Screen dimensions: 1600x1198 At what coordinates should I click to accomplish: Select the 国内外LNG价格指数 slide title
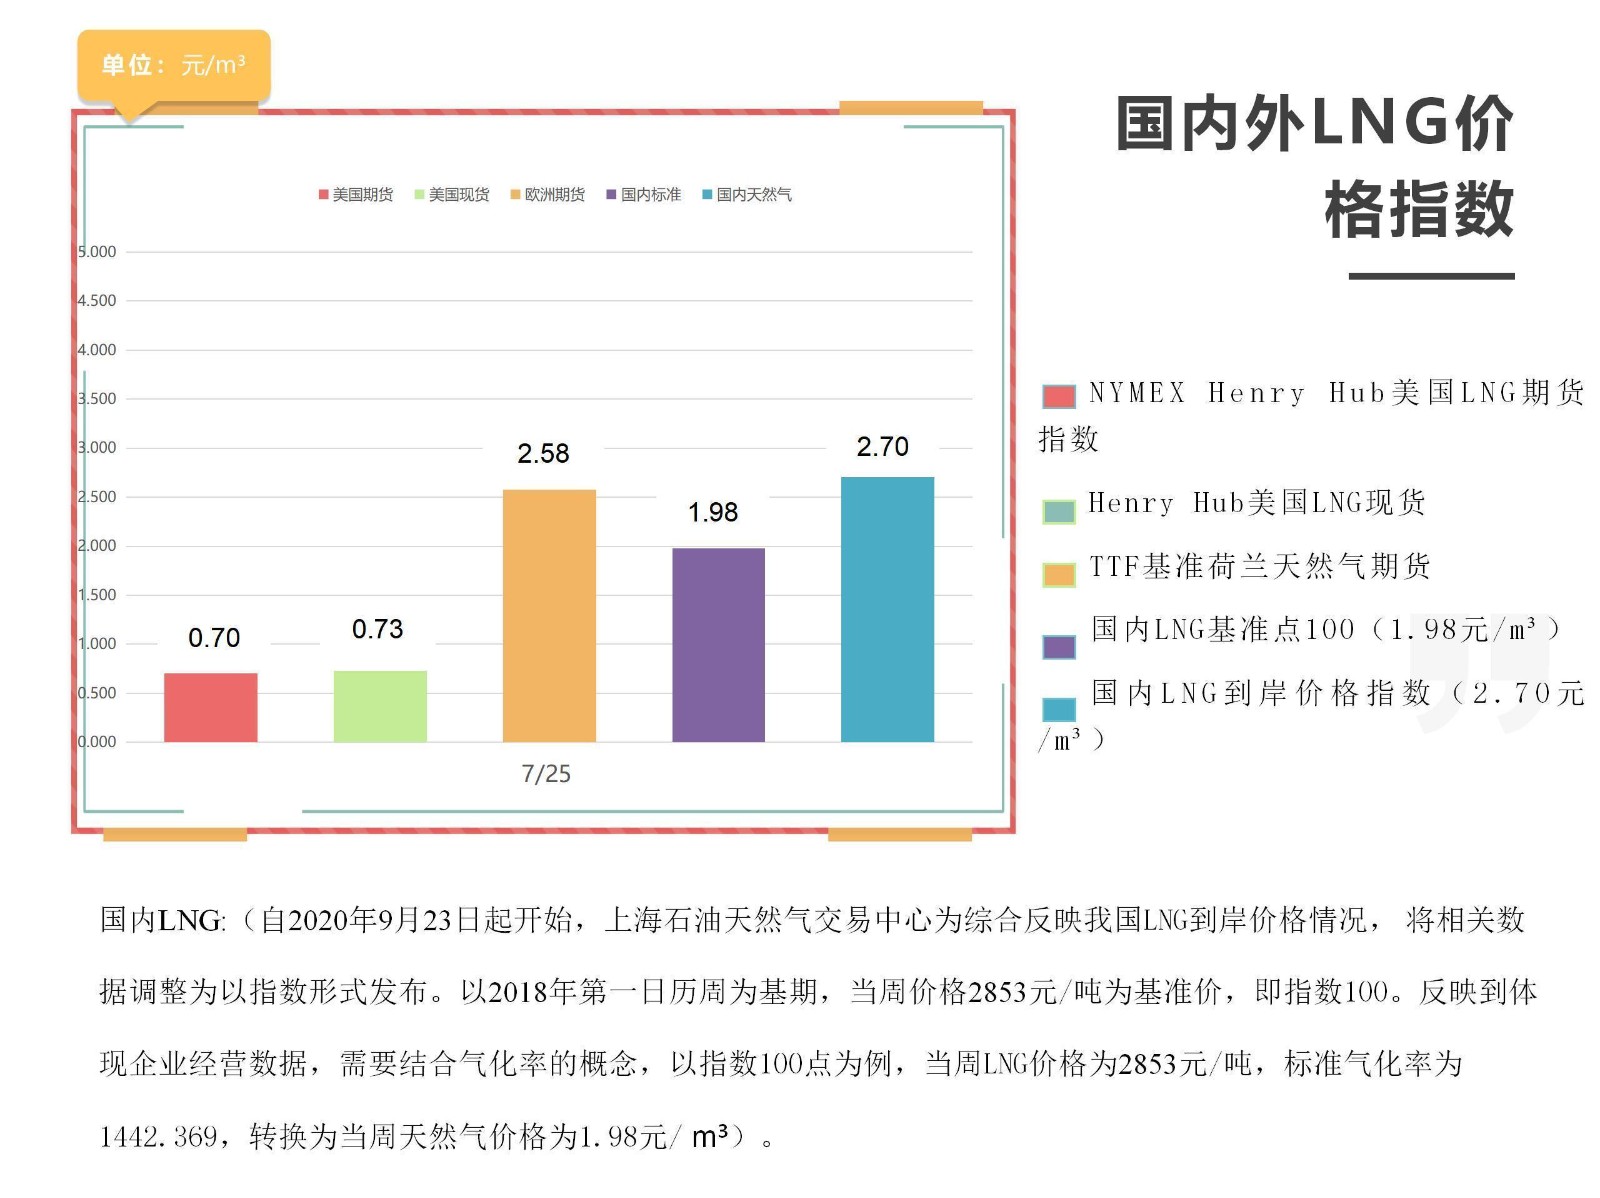[1315, 166]
